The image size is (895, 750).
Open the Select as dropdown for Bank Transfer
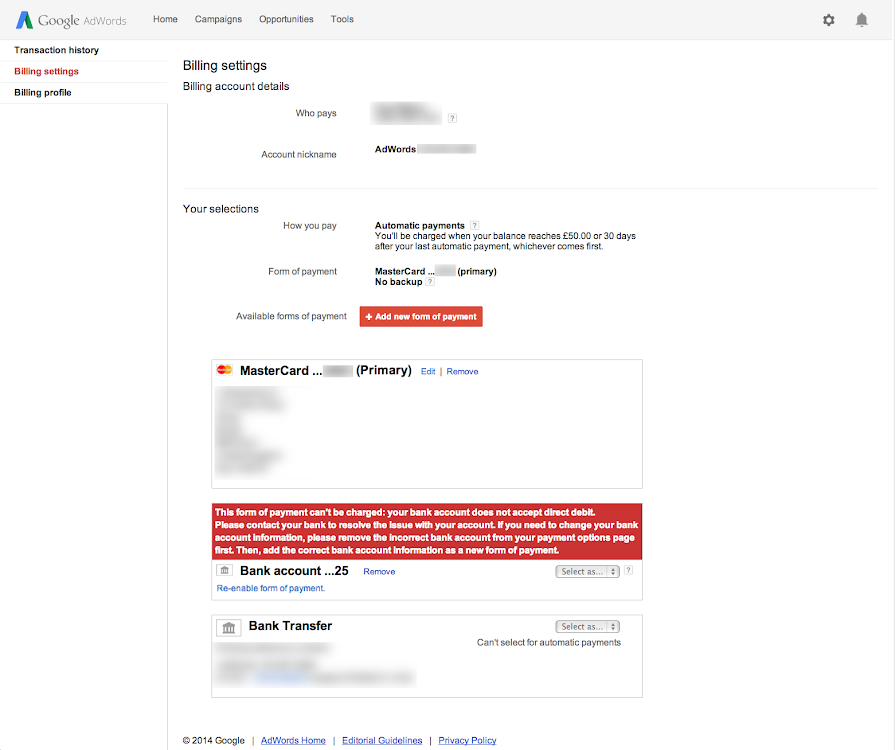pos(587,626)
